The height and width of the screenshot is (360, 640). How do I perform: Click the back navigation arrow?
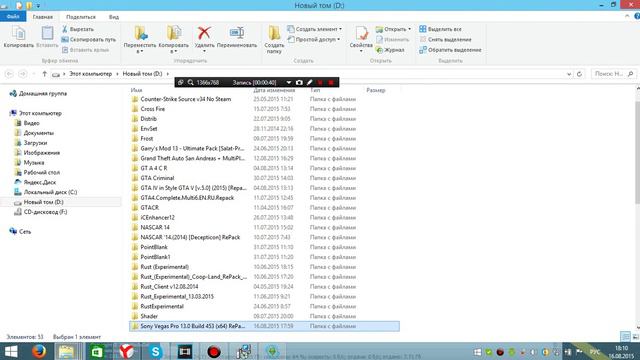tap(9, 74)
